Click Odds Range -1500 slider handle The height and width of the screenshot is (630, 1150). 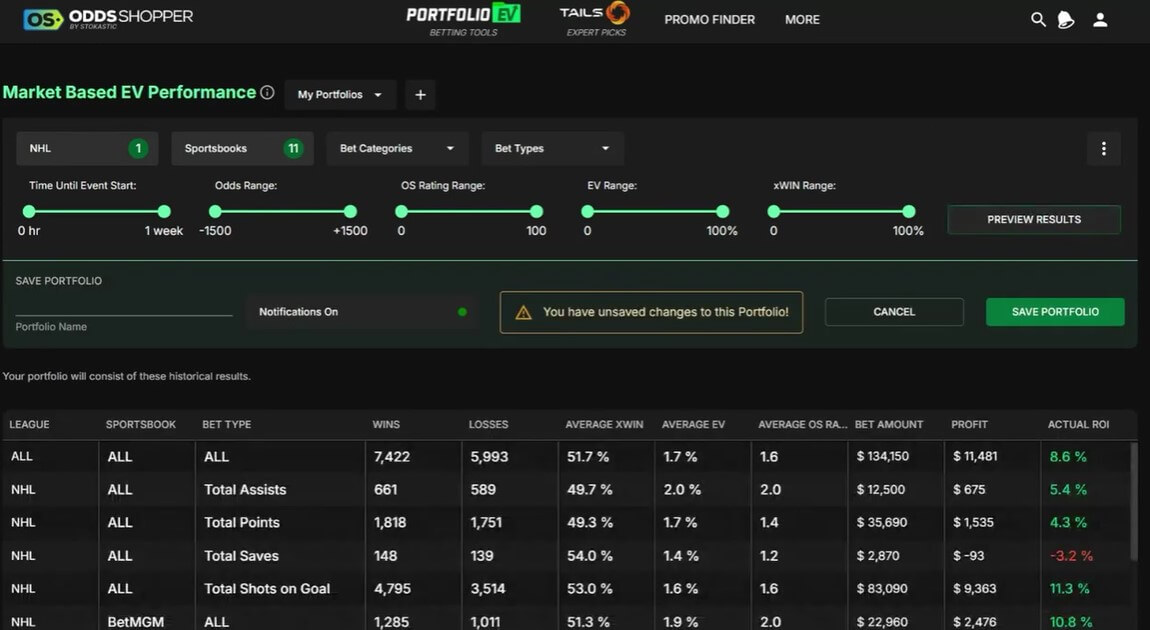215,211
